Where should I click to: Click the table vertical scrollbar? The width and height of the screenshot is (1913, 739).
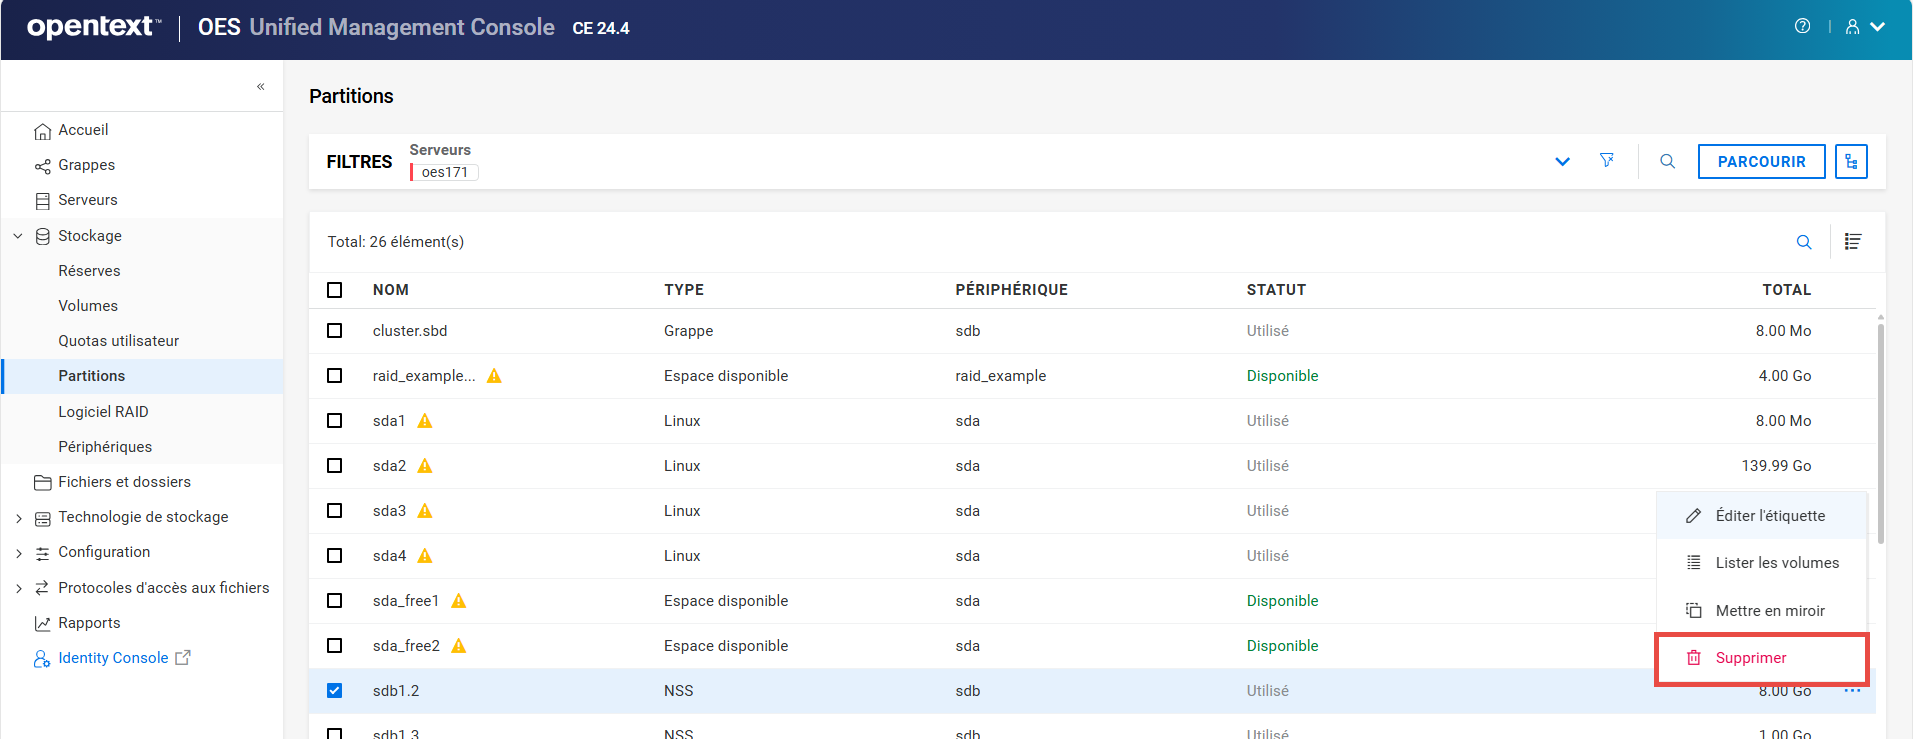tap(1880, 430)
